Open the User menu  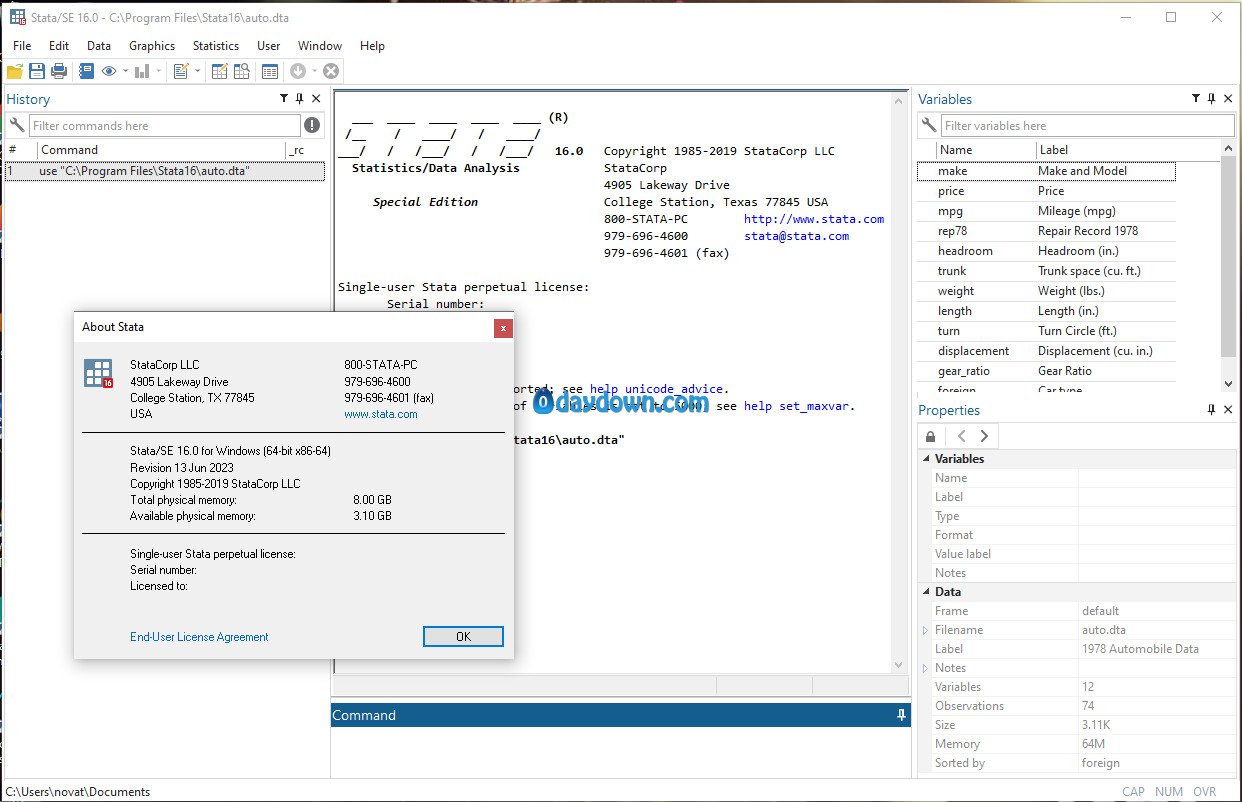pos(269,46)
